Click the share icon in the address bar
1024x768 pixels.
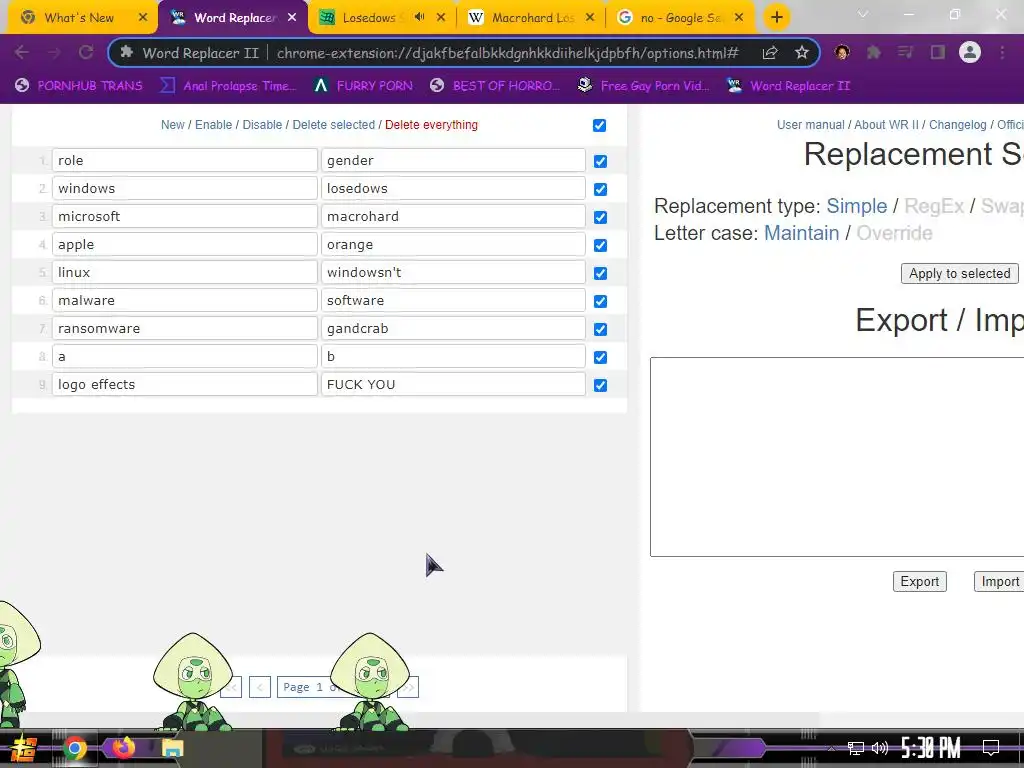pos(770,53)
